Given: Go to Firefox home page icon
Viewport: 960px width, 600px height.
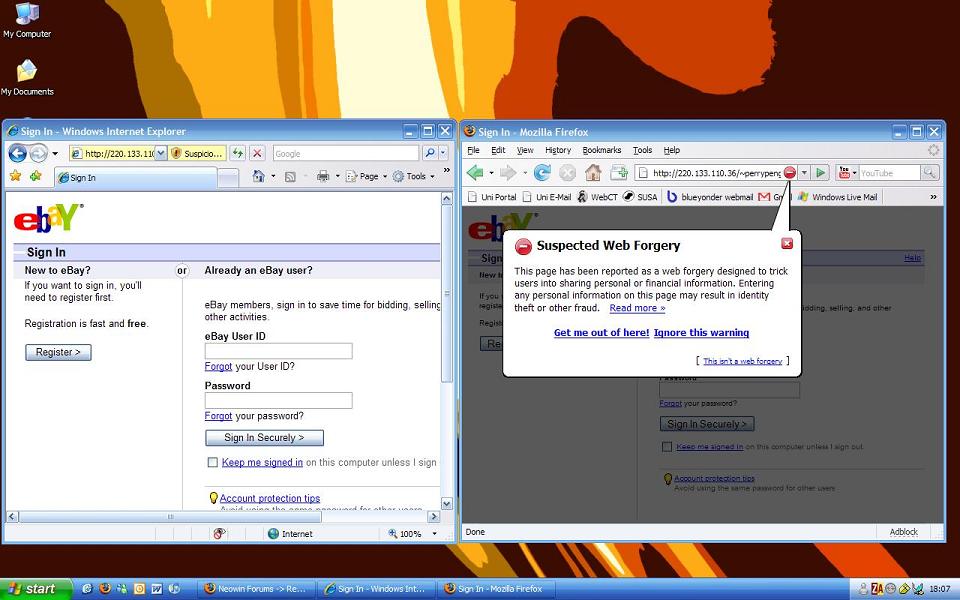Looking at the screenshot, I should coord(593,173).
